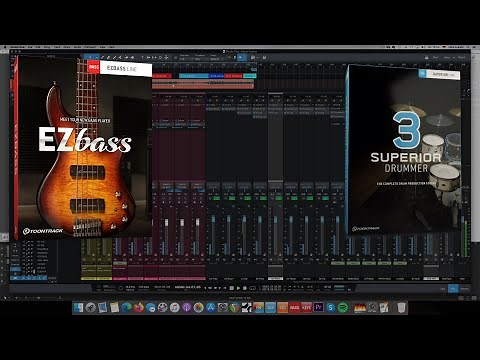Open the Quantize value dropdown
The height and width of the screenshot is (360, 480).
pos(186,59)
